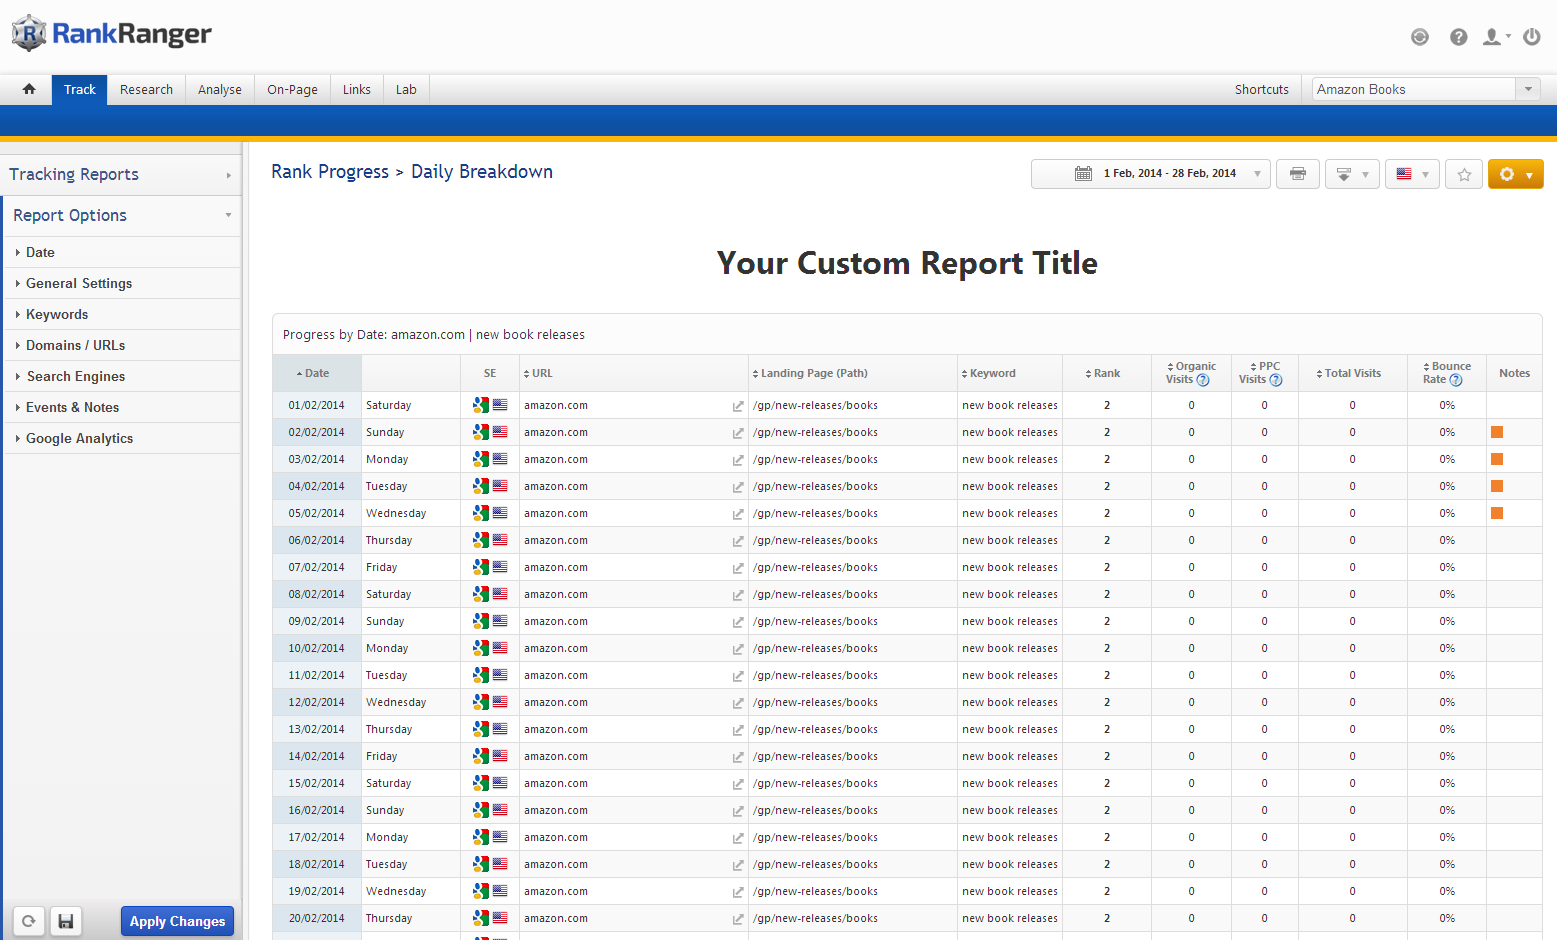
Task: Expand Events & Notes section
Action: (x=72, y=407)
